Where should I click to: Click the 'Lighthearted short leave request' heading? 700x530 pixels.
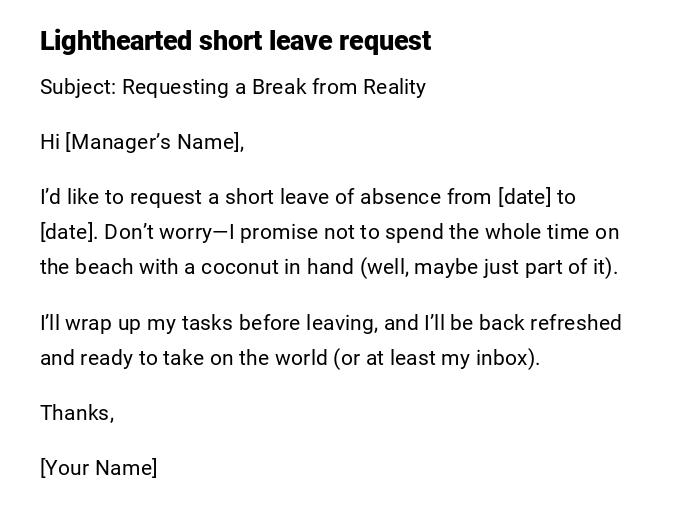[x=235, y=41]
